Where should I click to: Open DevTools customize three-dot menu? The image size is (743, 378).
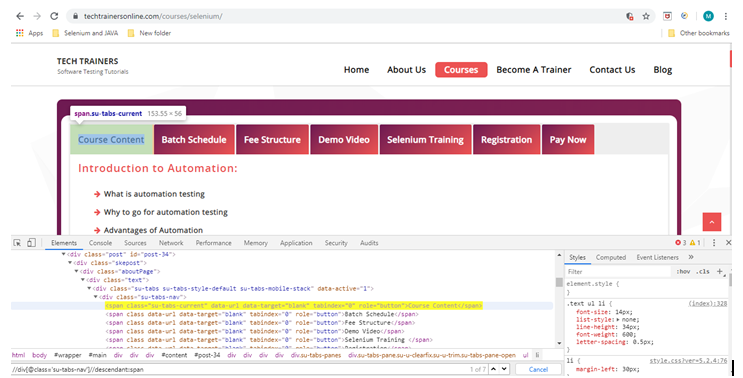pyautogui.click(x=714, y=243)
